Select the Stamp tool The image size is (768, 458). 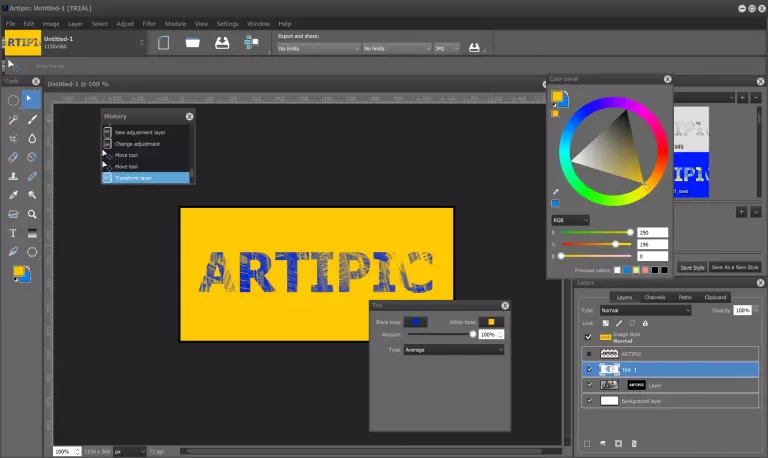click(x=13, y=176)
